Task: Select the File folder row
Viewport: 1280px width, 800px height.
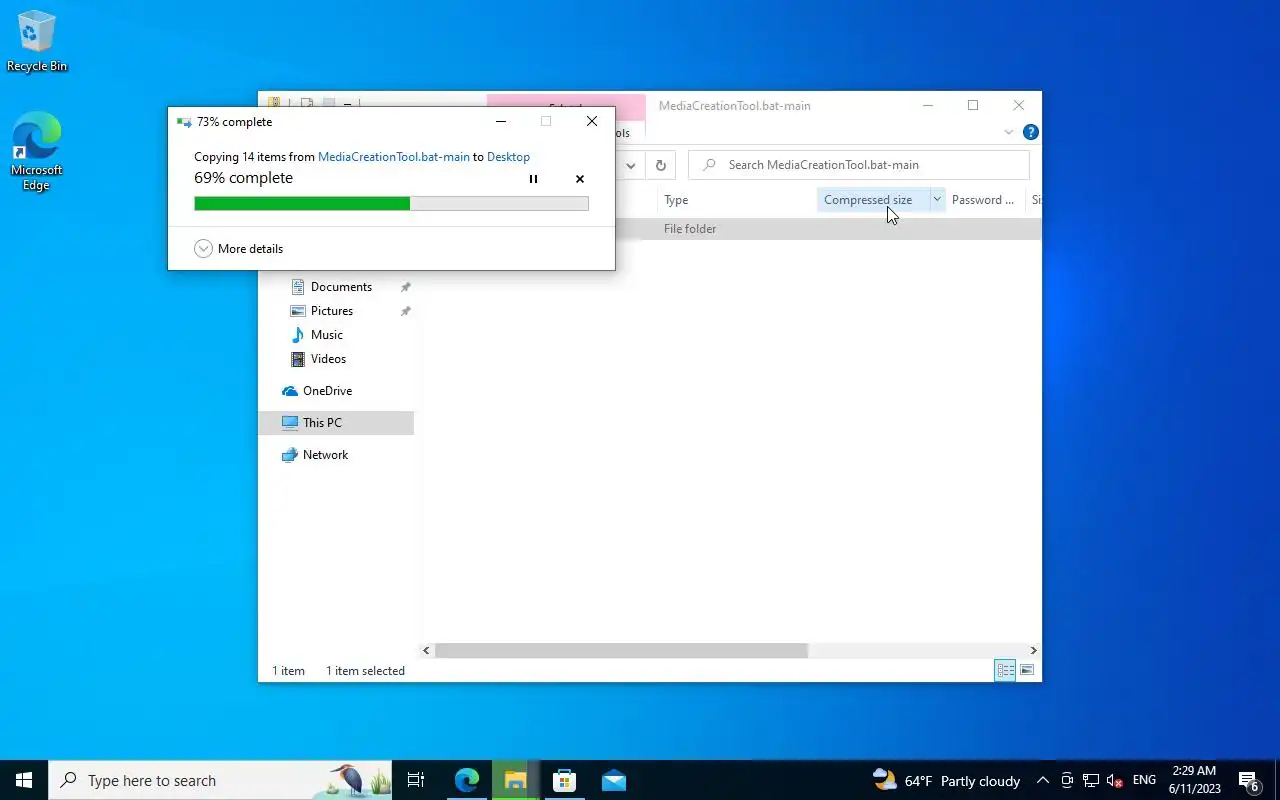Action: (x=828, y=229)
